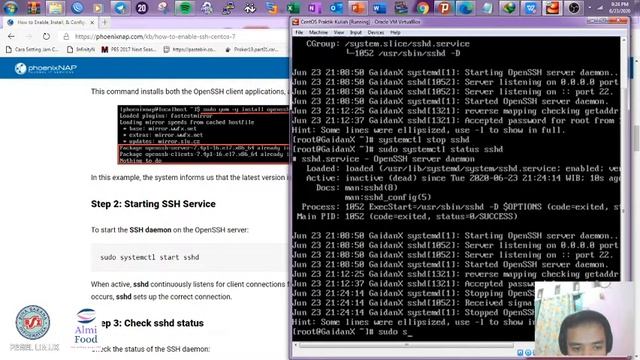Open the VirtualBox Devices menu
Viewport: 640px width, 360px height.
pos(376,32)
